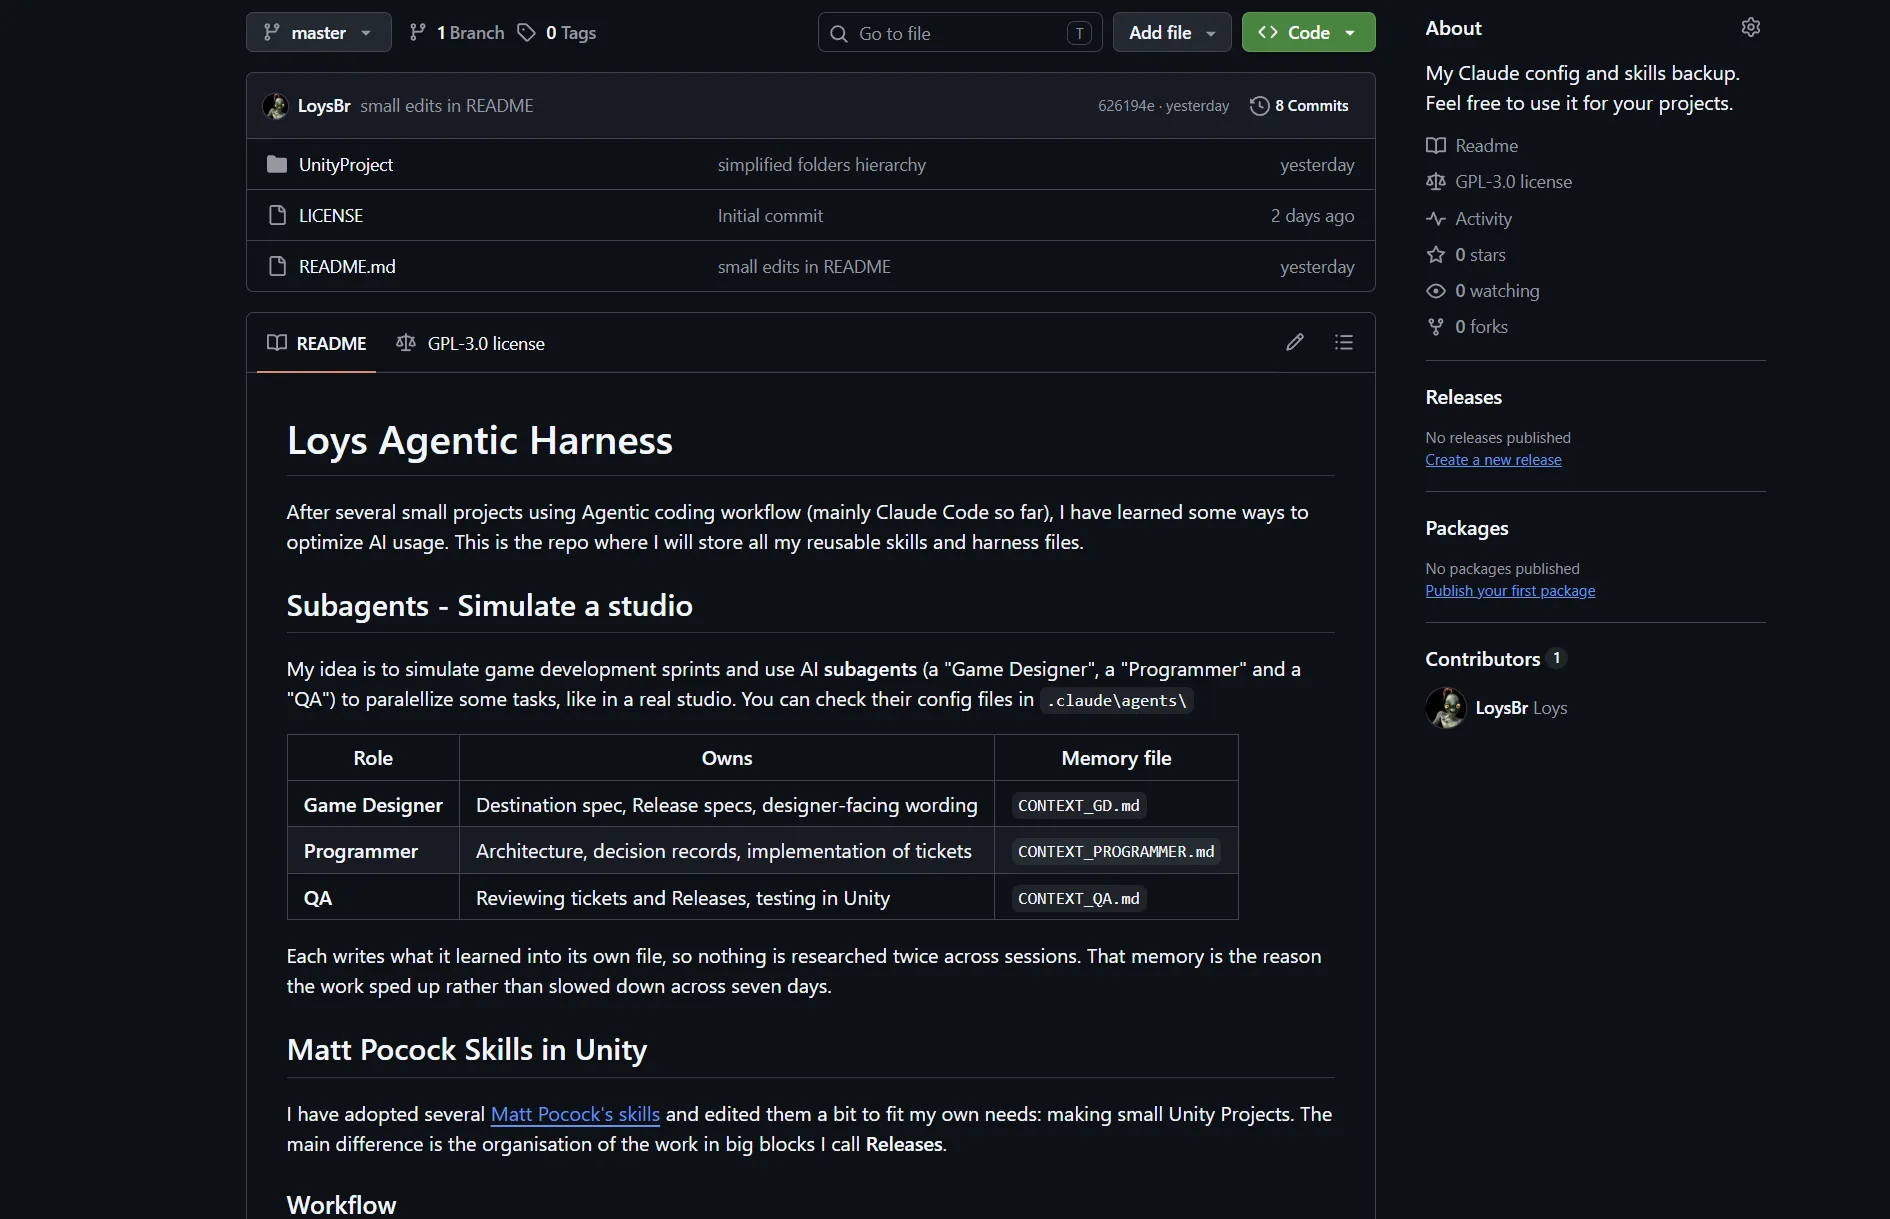Click the LoysBr username in Contributors

[x=1501, y=708]
